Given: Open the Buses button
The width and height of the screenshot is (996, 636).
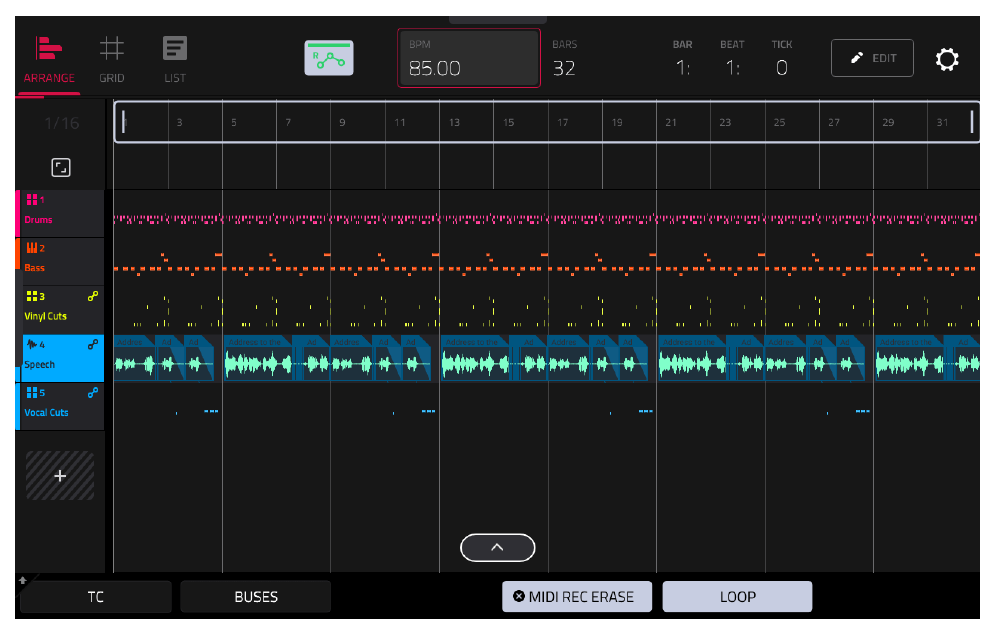Looking at the screenshot, I should pyautogui.click(x=256, y=597).
